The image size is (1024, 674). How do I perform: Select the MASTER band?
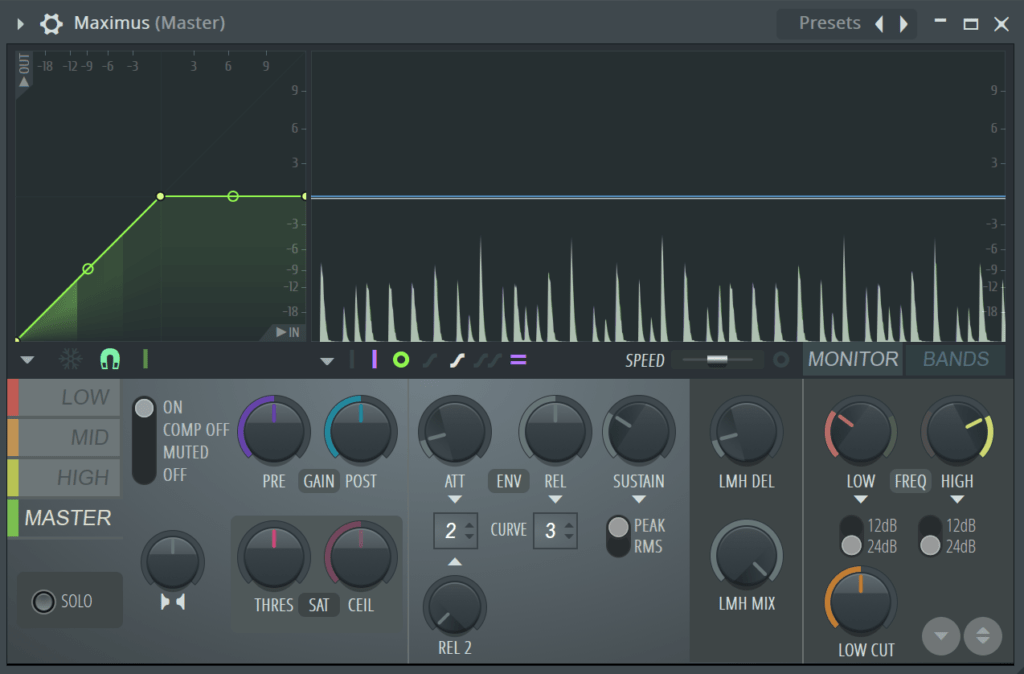click(x=64, y=518)
